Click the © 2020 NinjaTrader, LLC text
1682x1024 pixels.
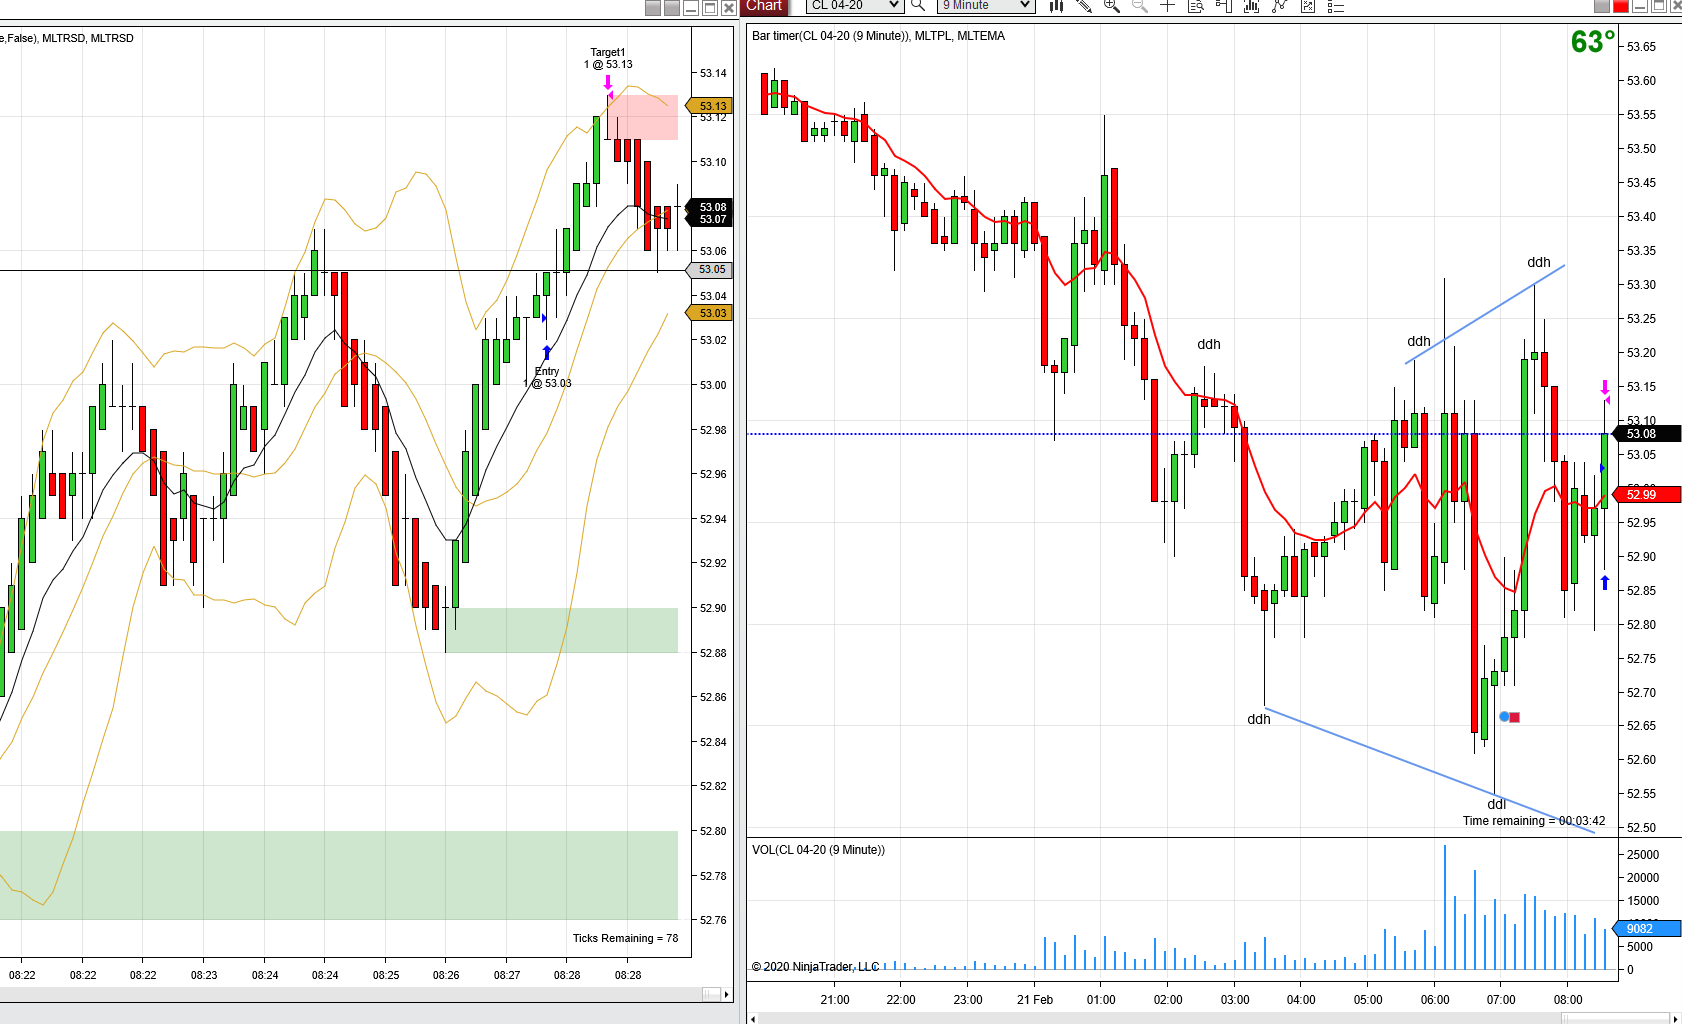[x=815, y=967]
